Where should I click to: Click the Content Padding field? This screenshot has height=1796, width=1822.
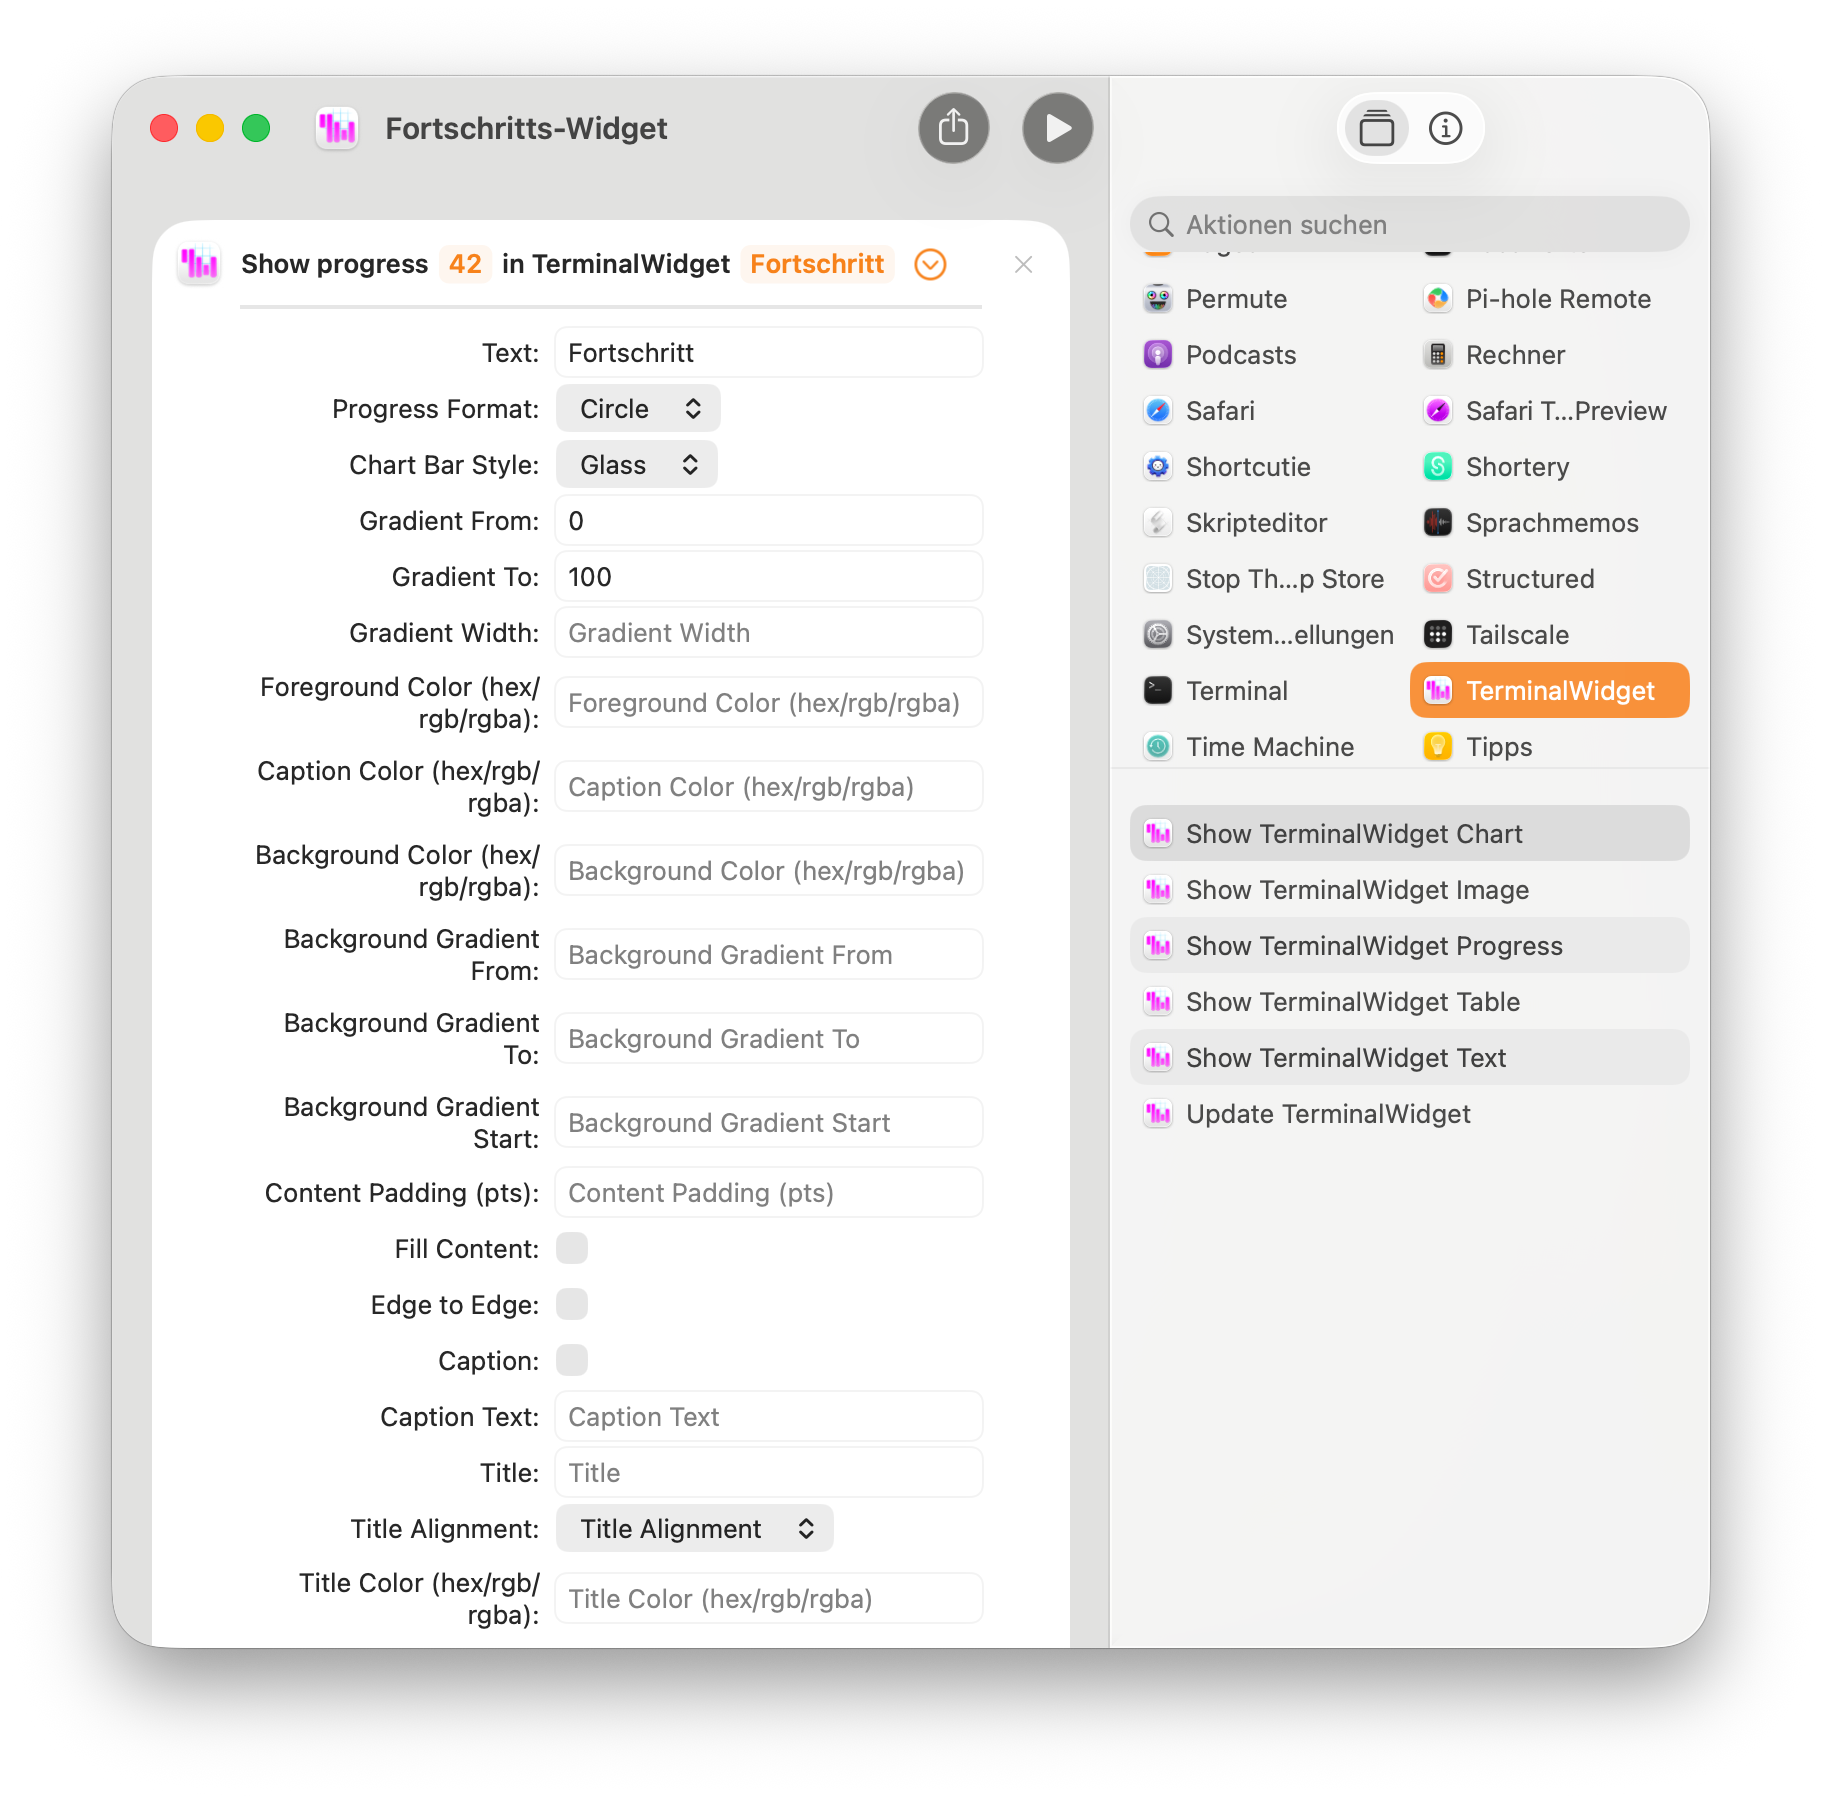769,1193
